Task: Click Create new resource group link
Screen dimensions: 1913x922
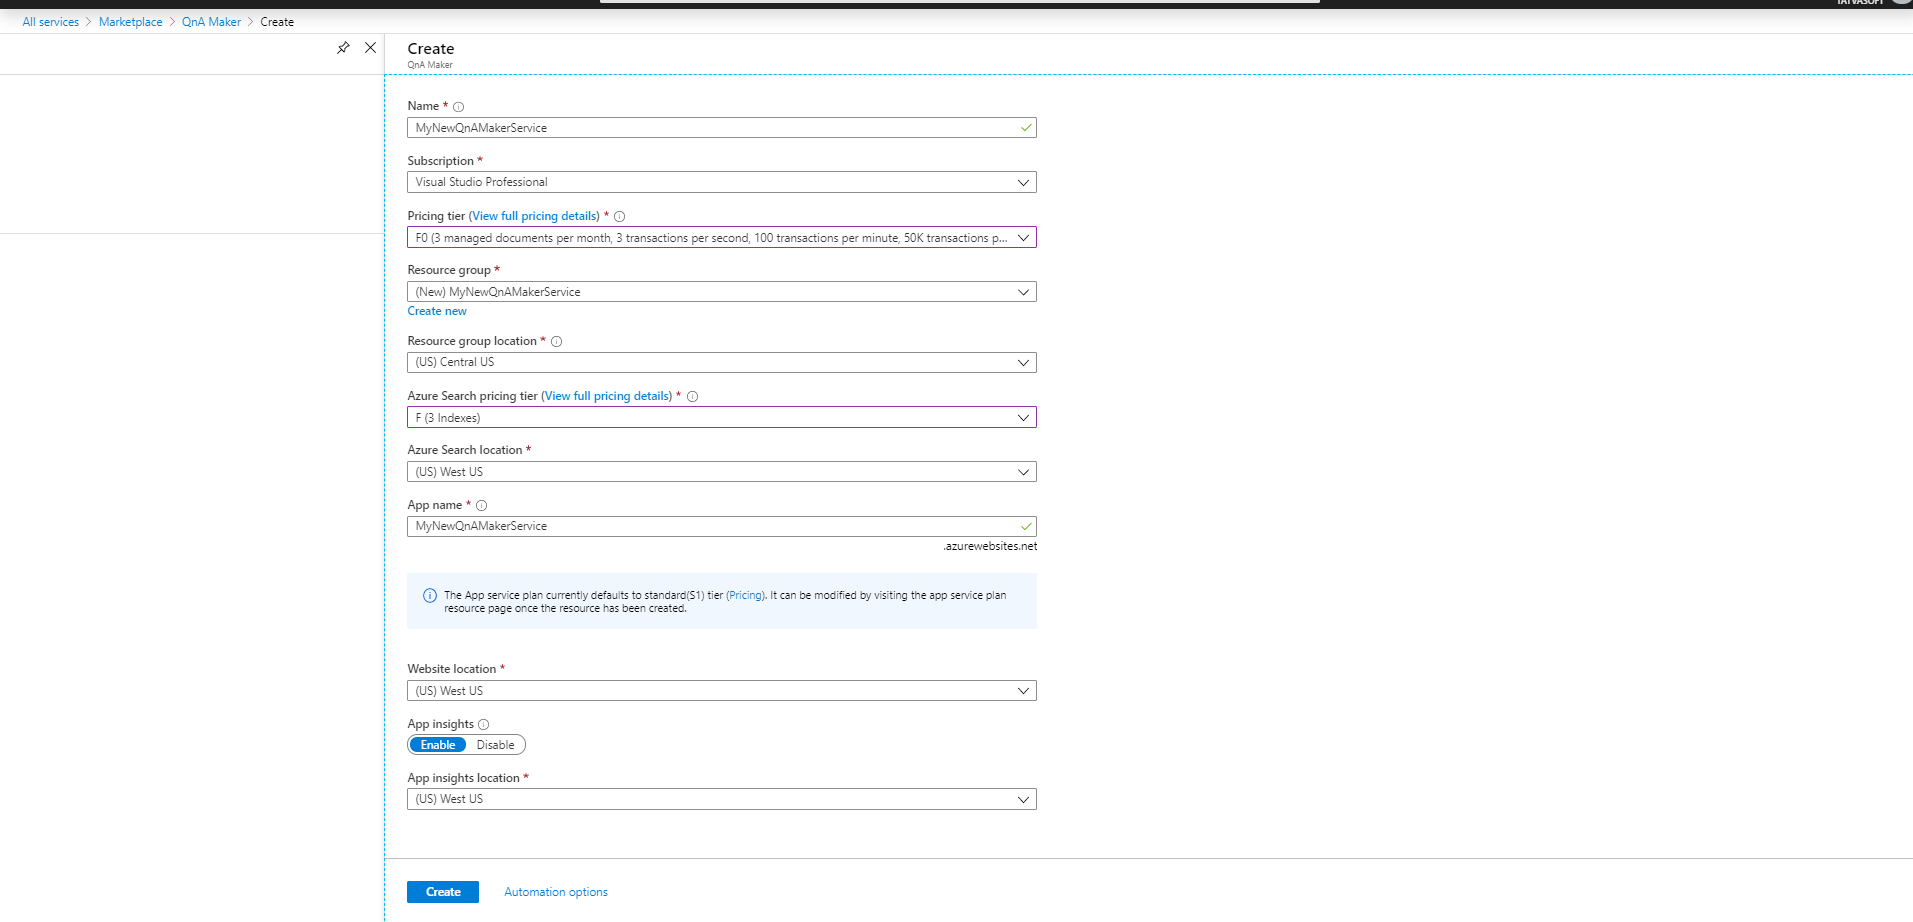Action: tap(437, 311)
